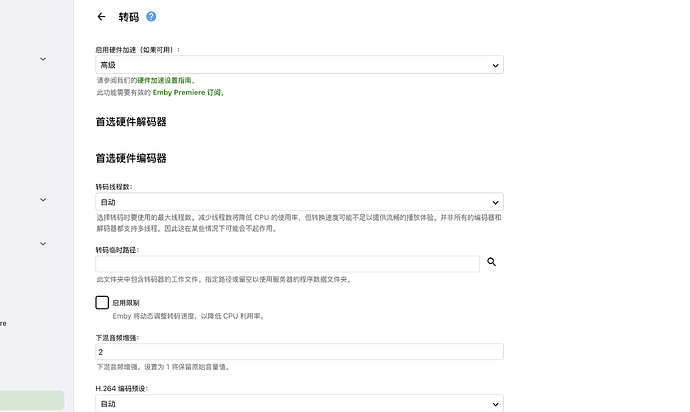Viewport: 690px width, 412px height.
Task: Click the 下混音频增强 label
Action: [x=117, y=338]
